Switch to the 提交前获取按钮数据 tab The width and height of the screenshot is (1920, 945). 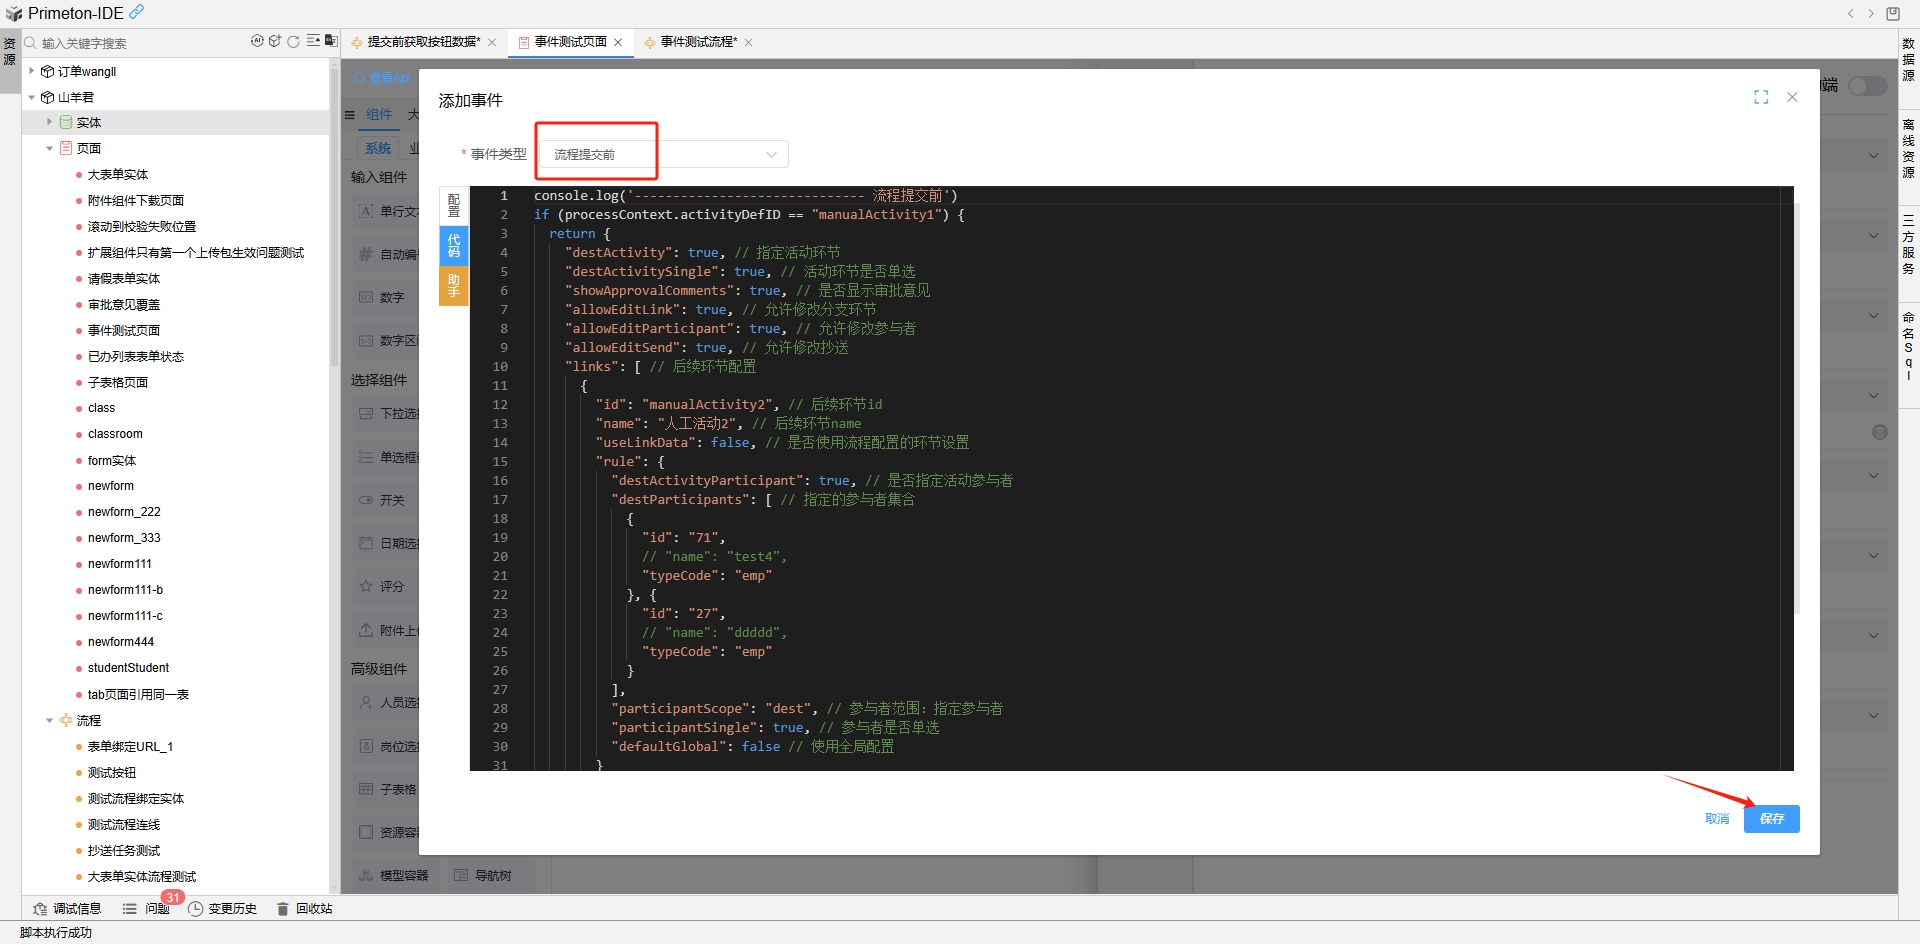tap(423, 42)
